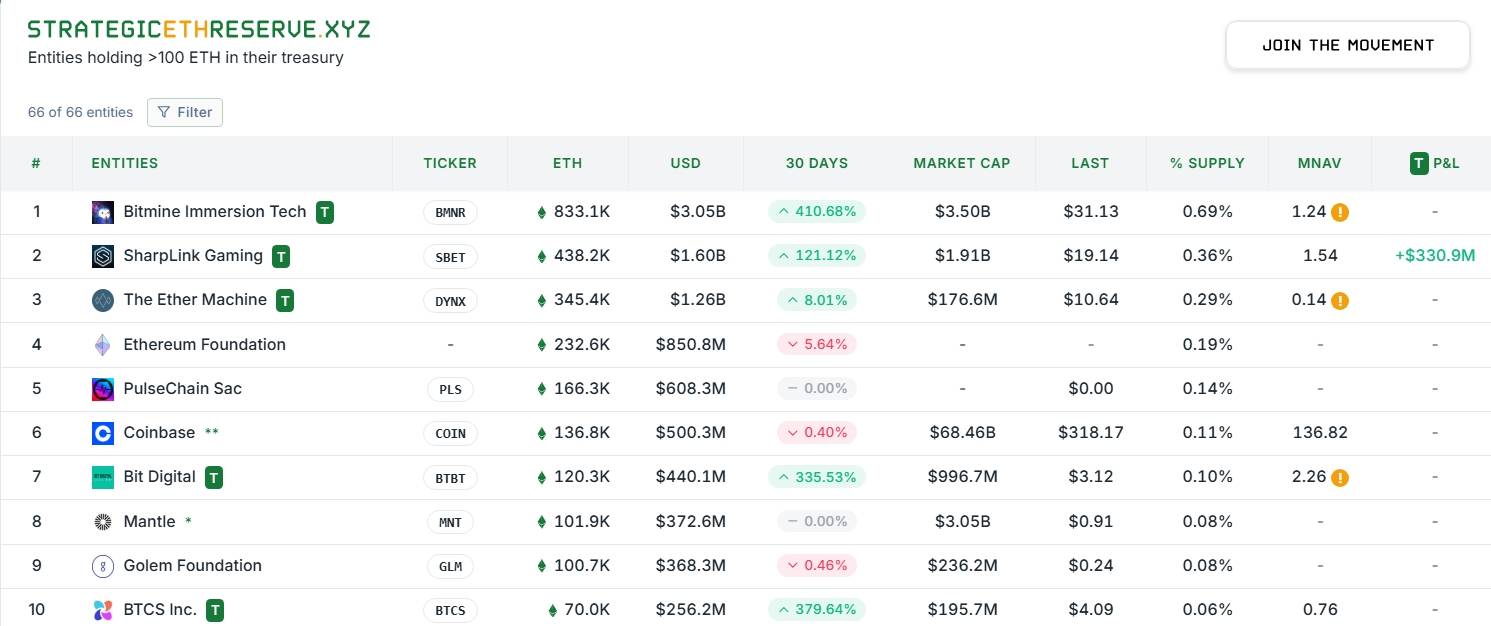Click the green T badge beside The Ether Machine
The image size is (1491, 626).
[285, 300]
